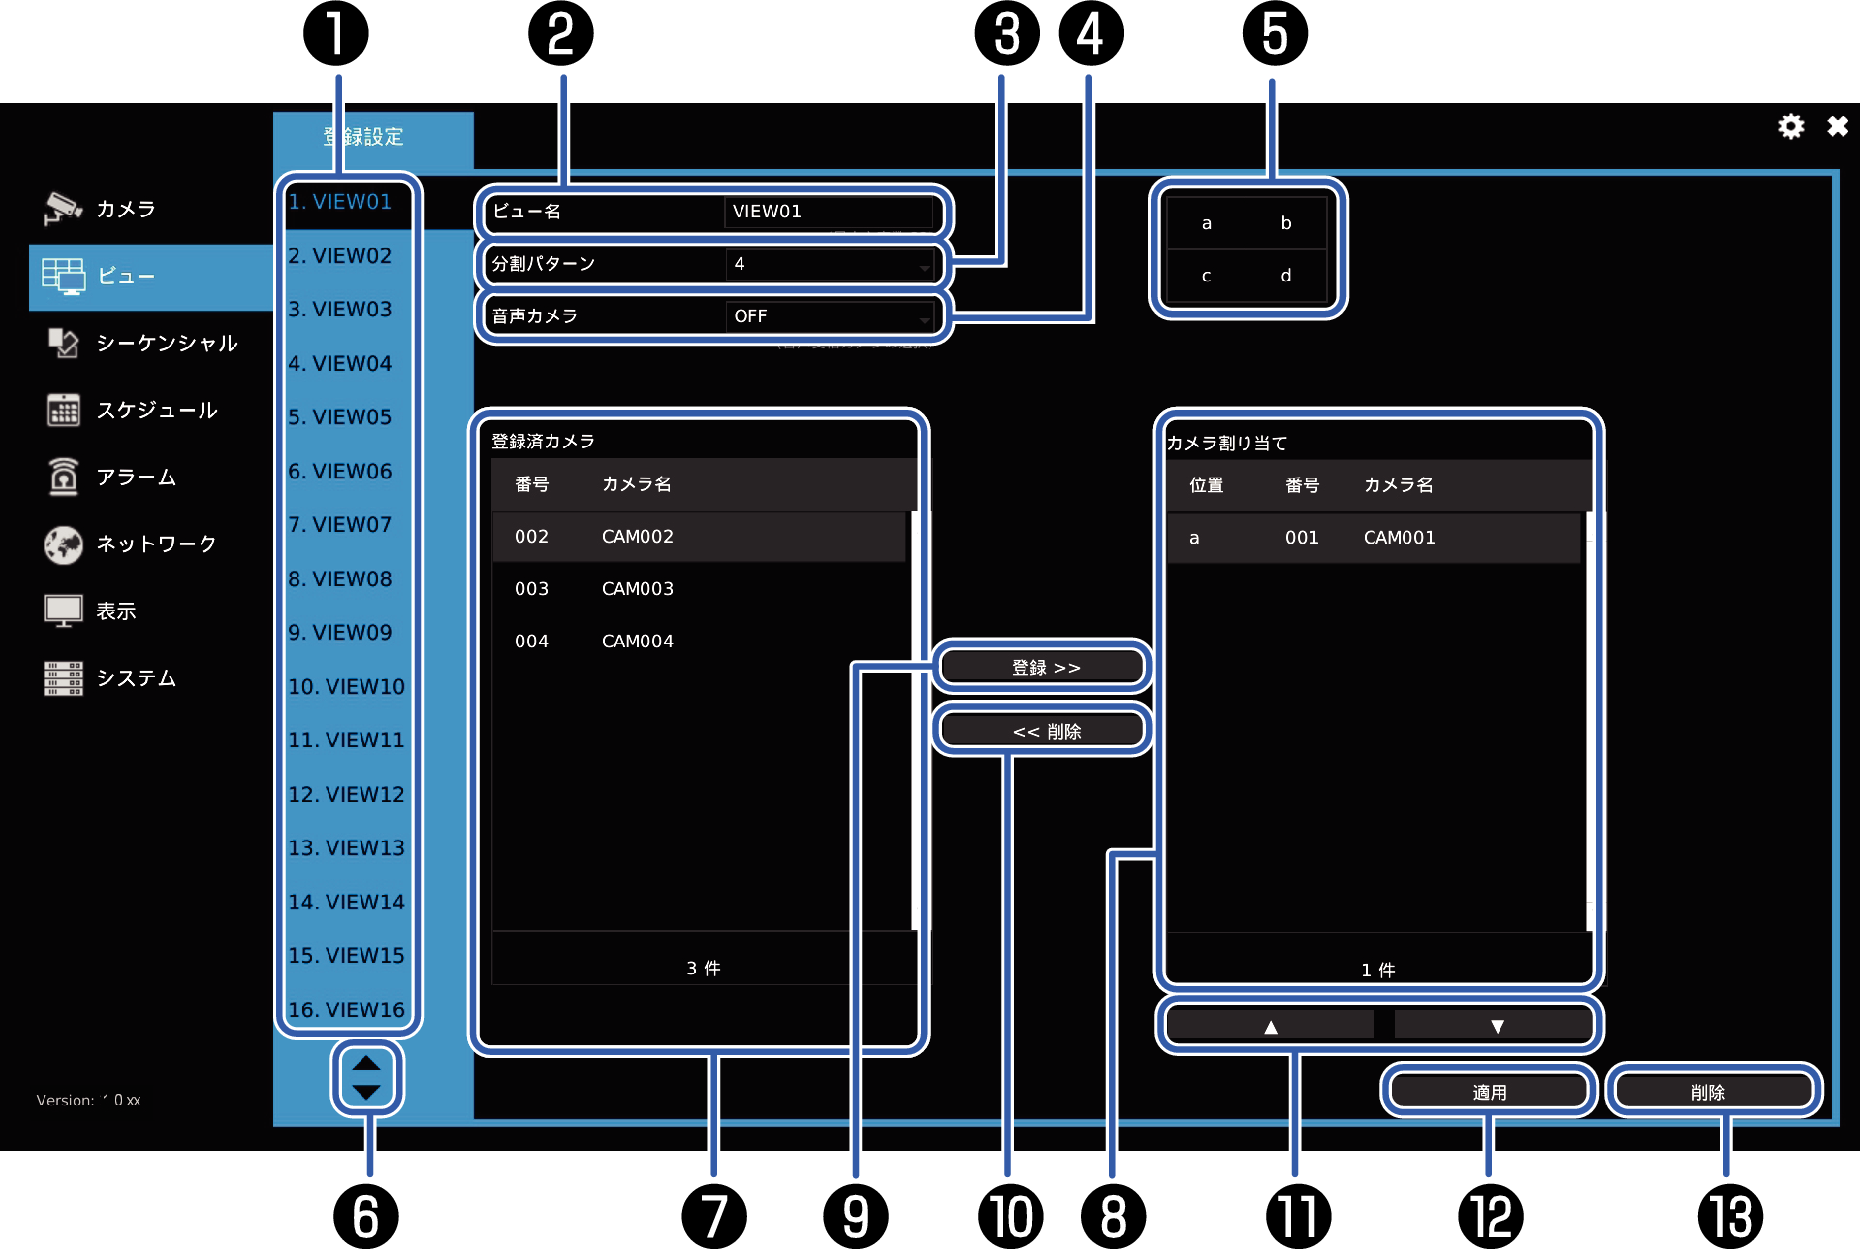Open the 音声カメラ dropdown
Viewport: 1860px width, 1249px height.
(x=829, y=316)
